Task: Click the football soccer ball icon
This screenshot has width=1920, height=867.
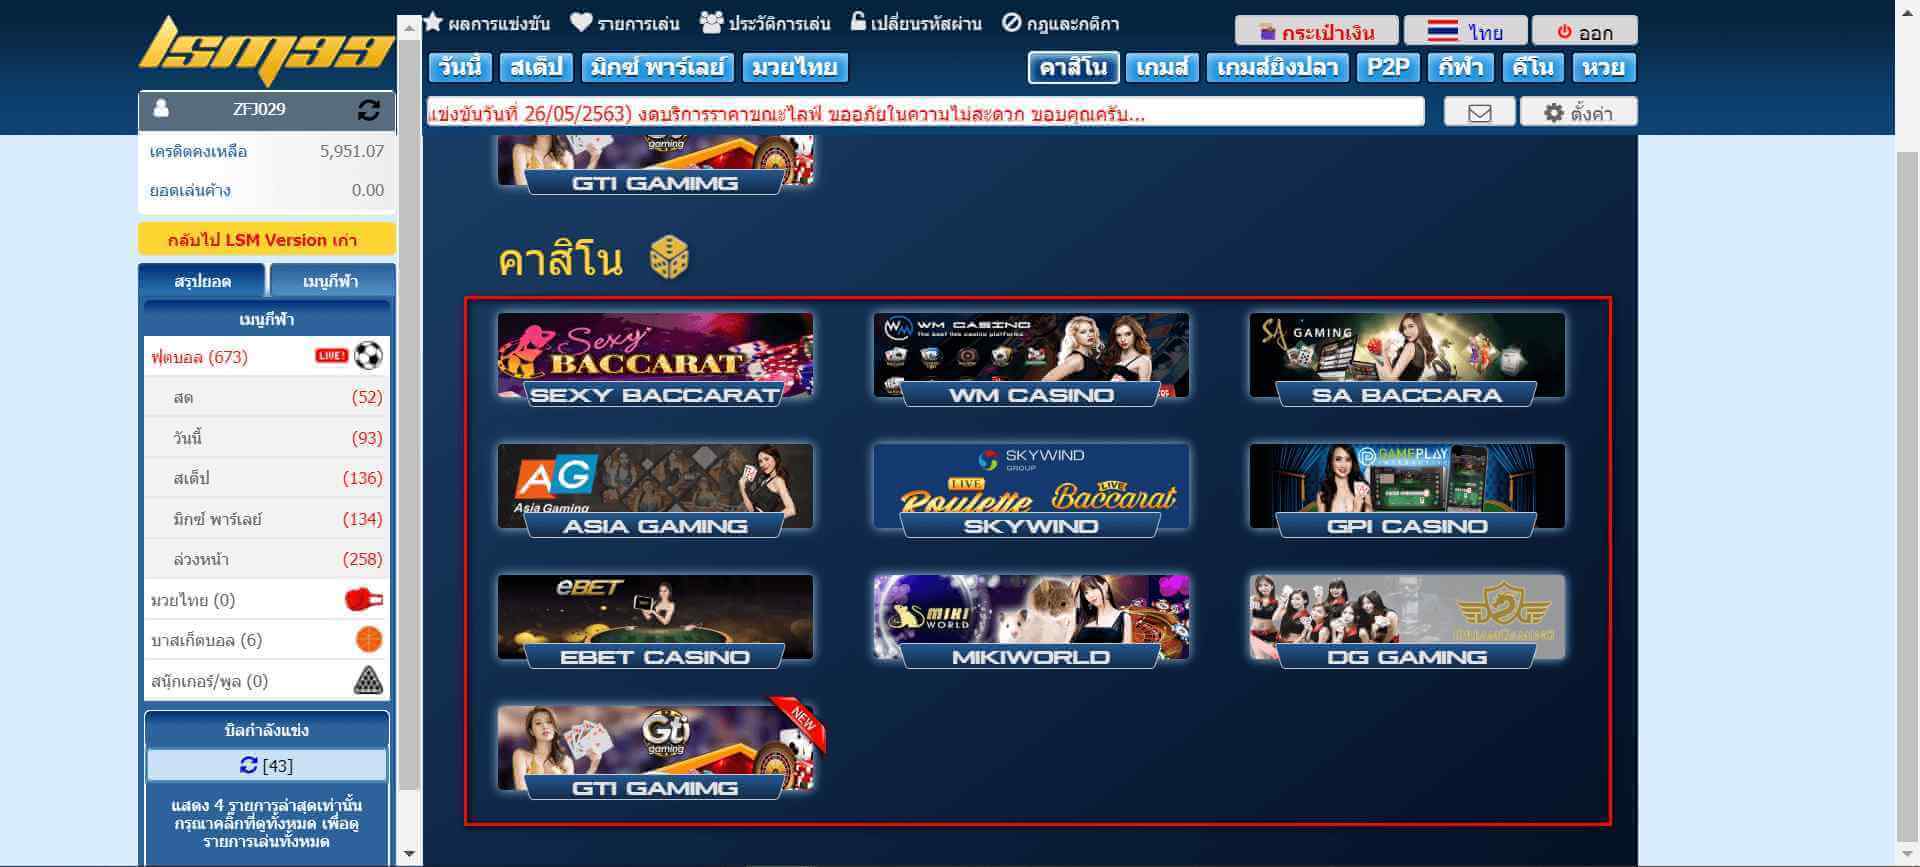Action: coord(368,356)
